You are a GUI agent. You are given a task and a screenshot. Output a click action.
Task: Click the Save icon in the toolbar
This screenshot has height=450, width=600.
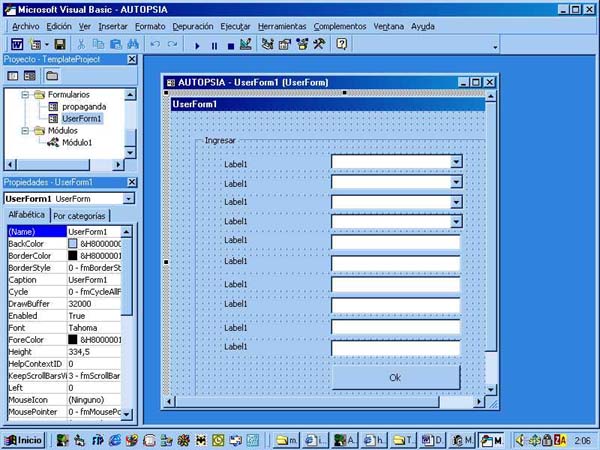click(x=60, y=45)
